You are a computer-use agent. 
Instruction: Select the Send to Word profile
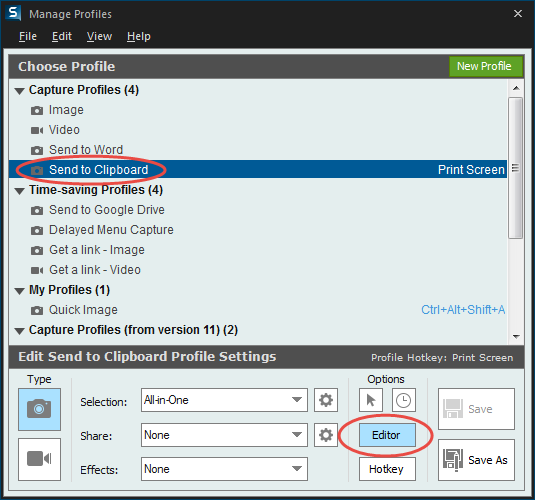point(258,150)
